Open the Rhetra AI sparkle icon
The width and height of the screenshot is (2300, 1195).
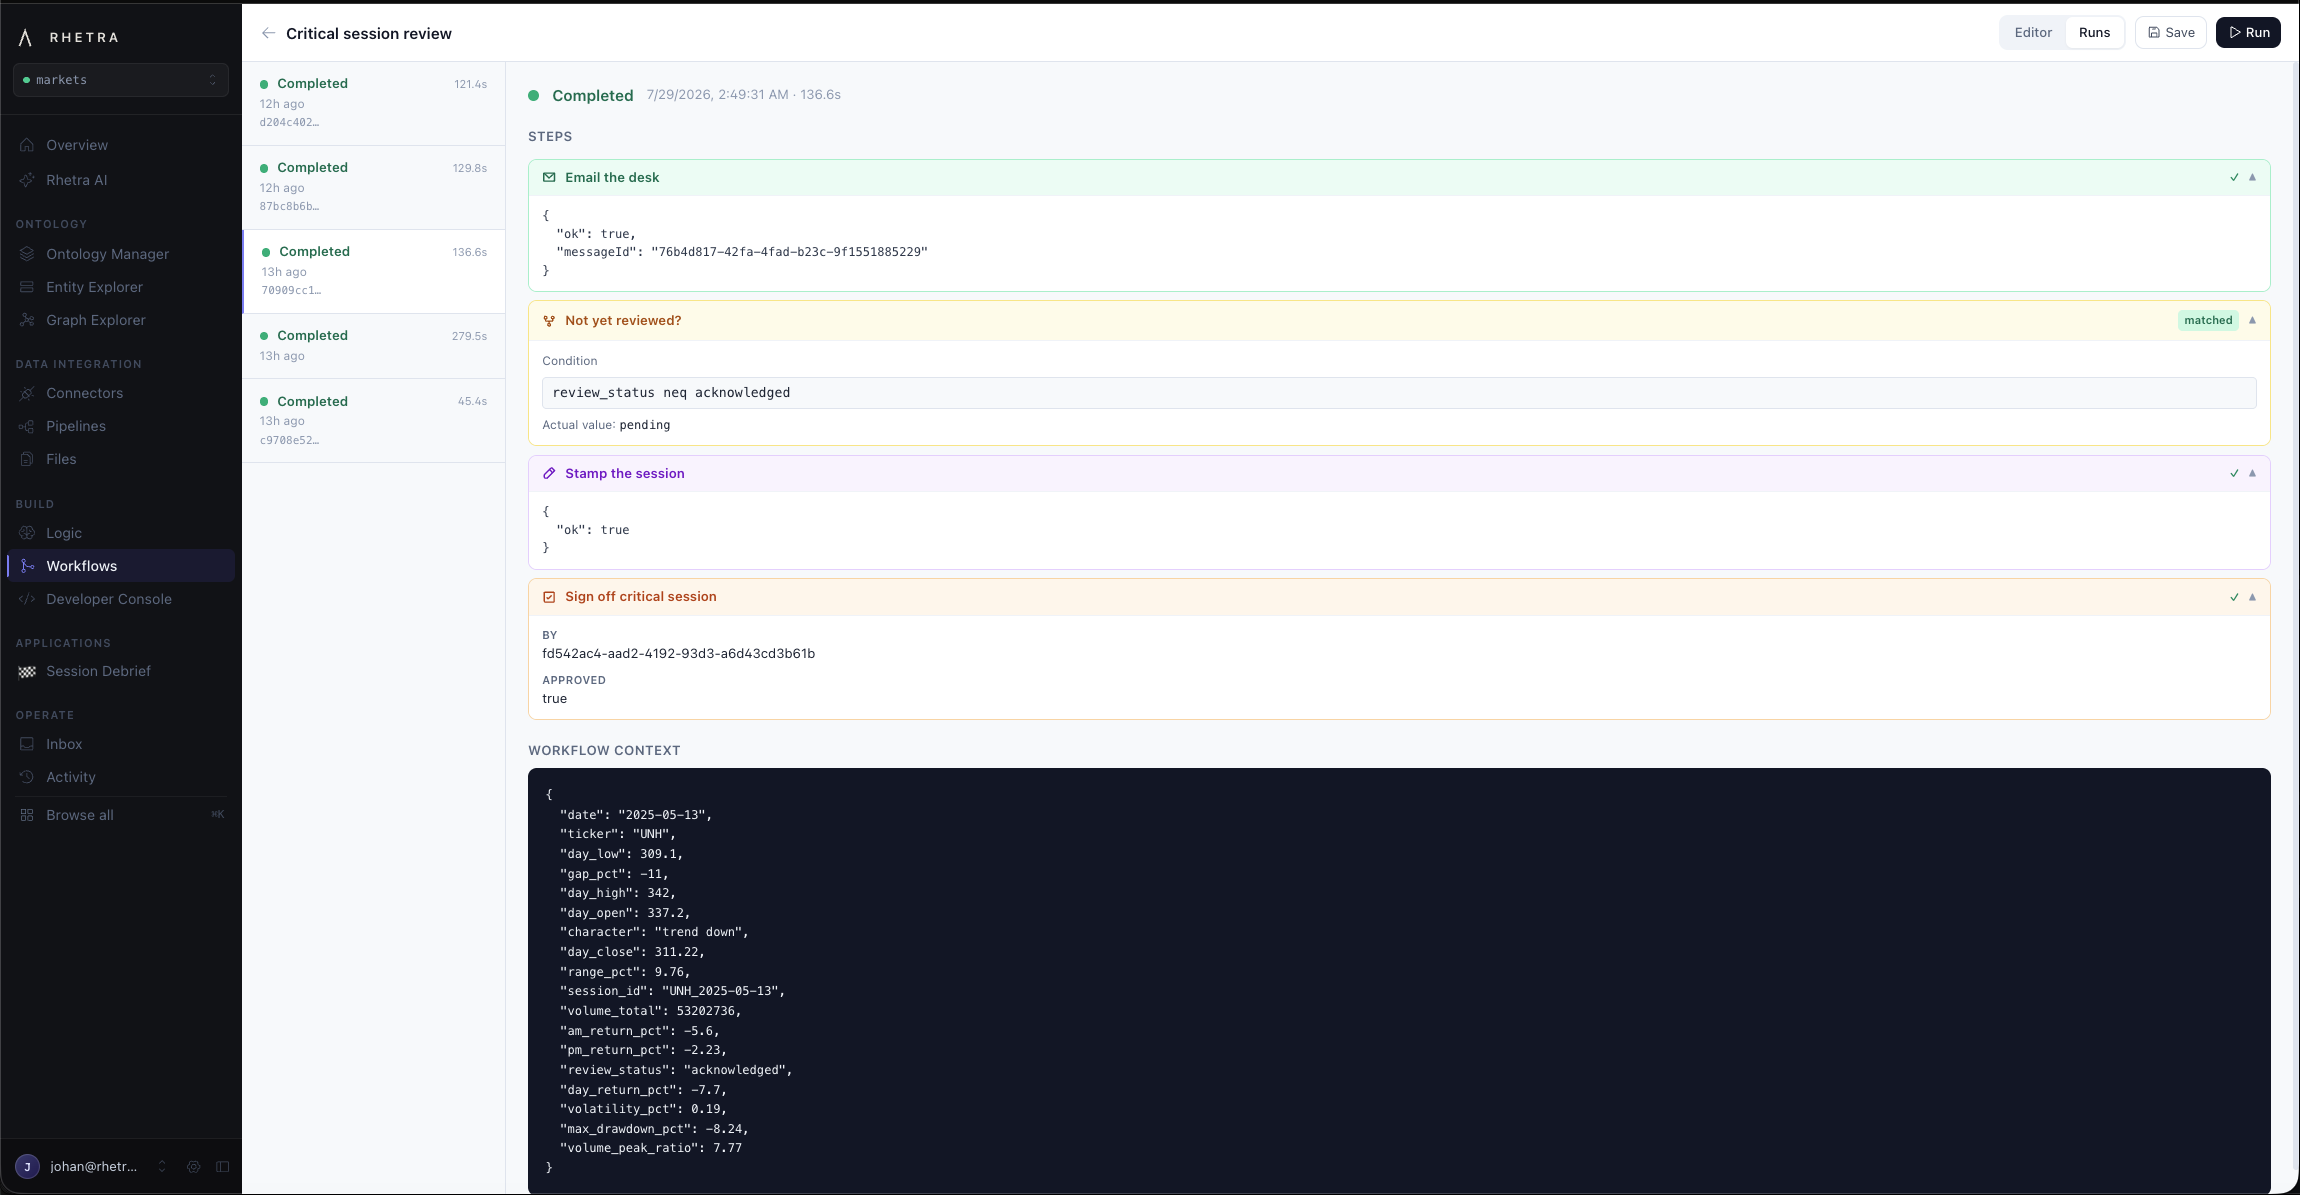[x=27, y=180]
